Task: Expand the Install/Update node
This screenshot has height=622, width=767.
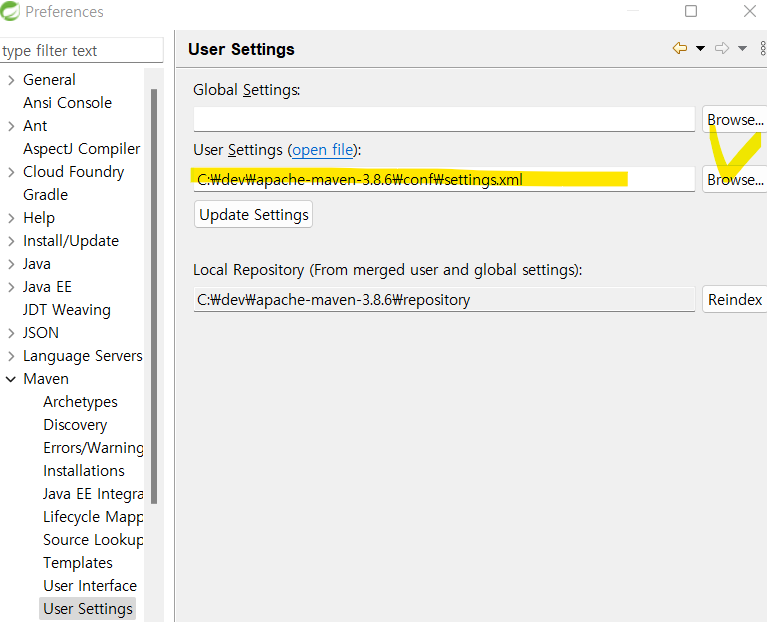Action: point(11,241)
